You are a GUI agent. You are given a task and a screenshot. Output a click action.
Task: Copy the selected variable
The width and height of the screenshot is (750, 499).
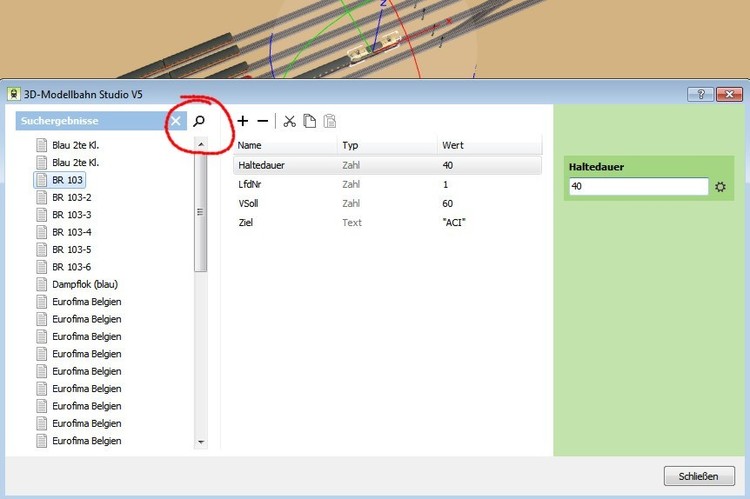(309, 122)
